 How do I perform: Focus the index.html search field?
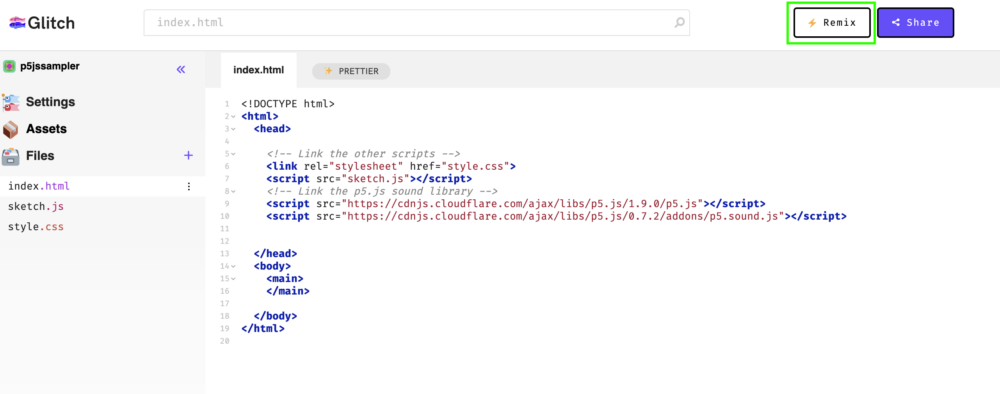pyautogui.click(x=416, y=23)
